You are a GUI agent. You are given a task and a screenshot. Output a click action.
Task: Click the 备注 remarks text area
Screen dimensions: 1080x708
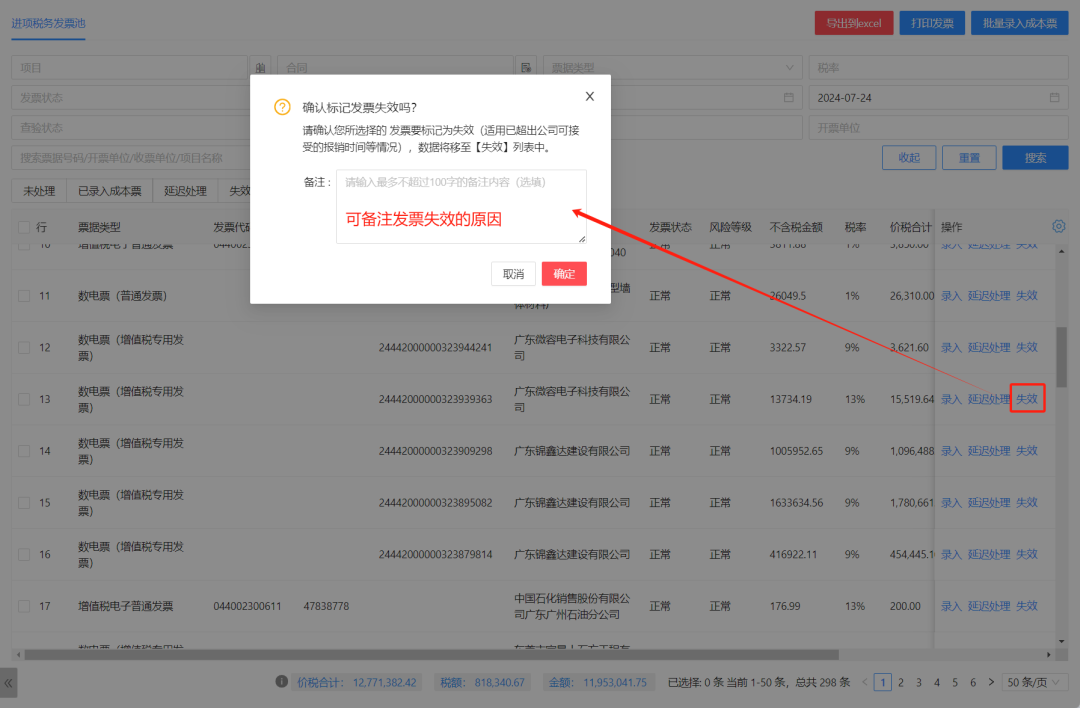point(461,207)
